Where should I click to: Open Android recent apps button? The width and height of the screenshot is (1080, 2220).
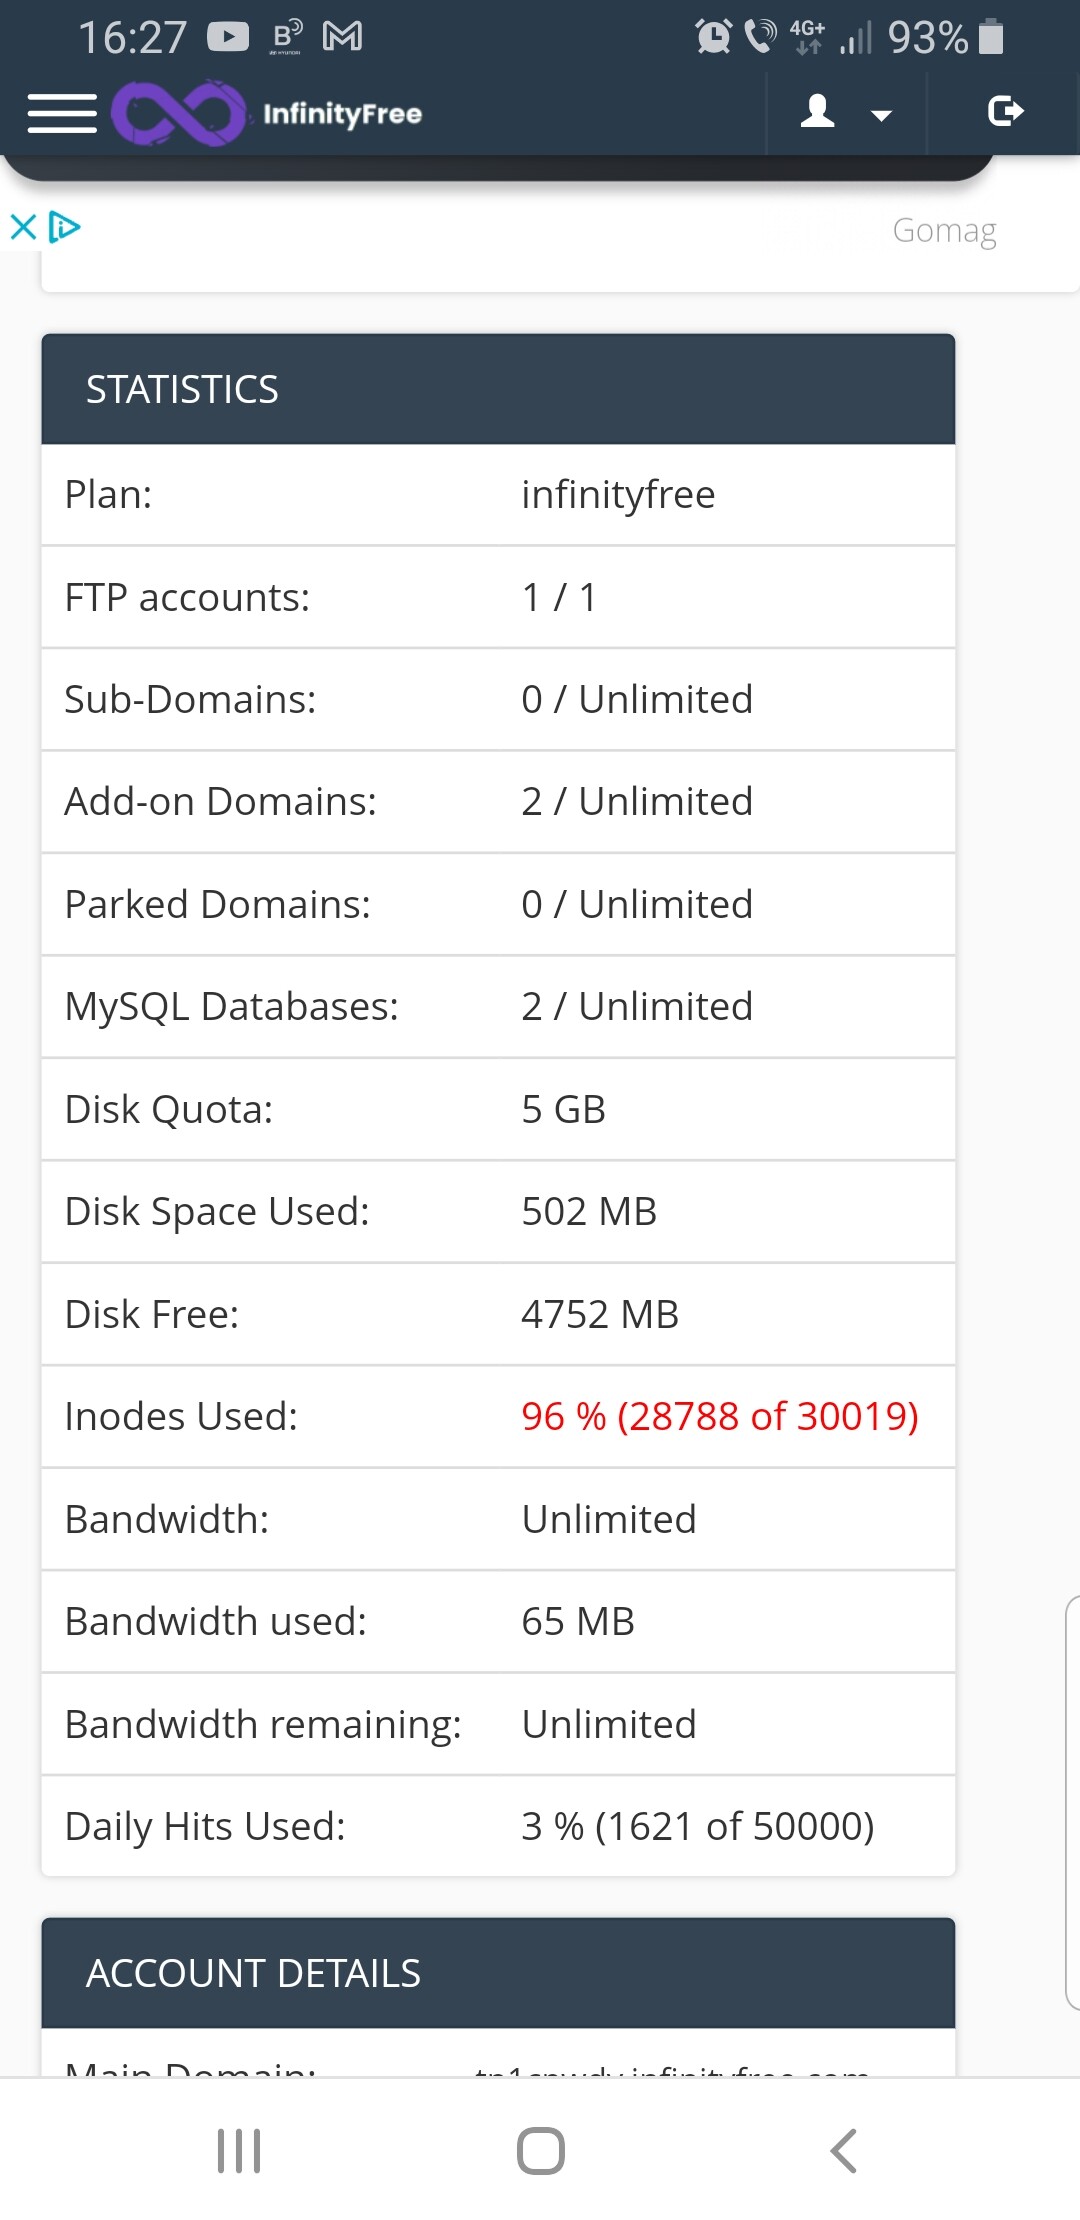(239, 2150)
